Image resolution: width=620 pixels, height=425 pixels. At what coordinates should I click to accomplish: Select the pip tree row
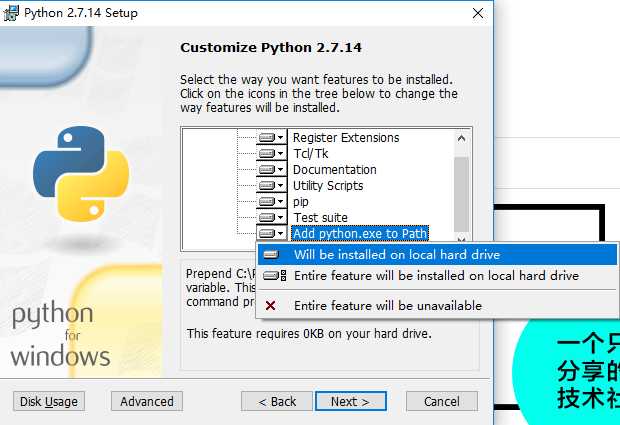[x=301, y=202]
